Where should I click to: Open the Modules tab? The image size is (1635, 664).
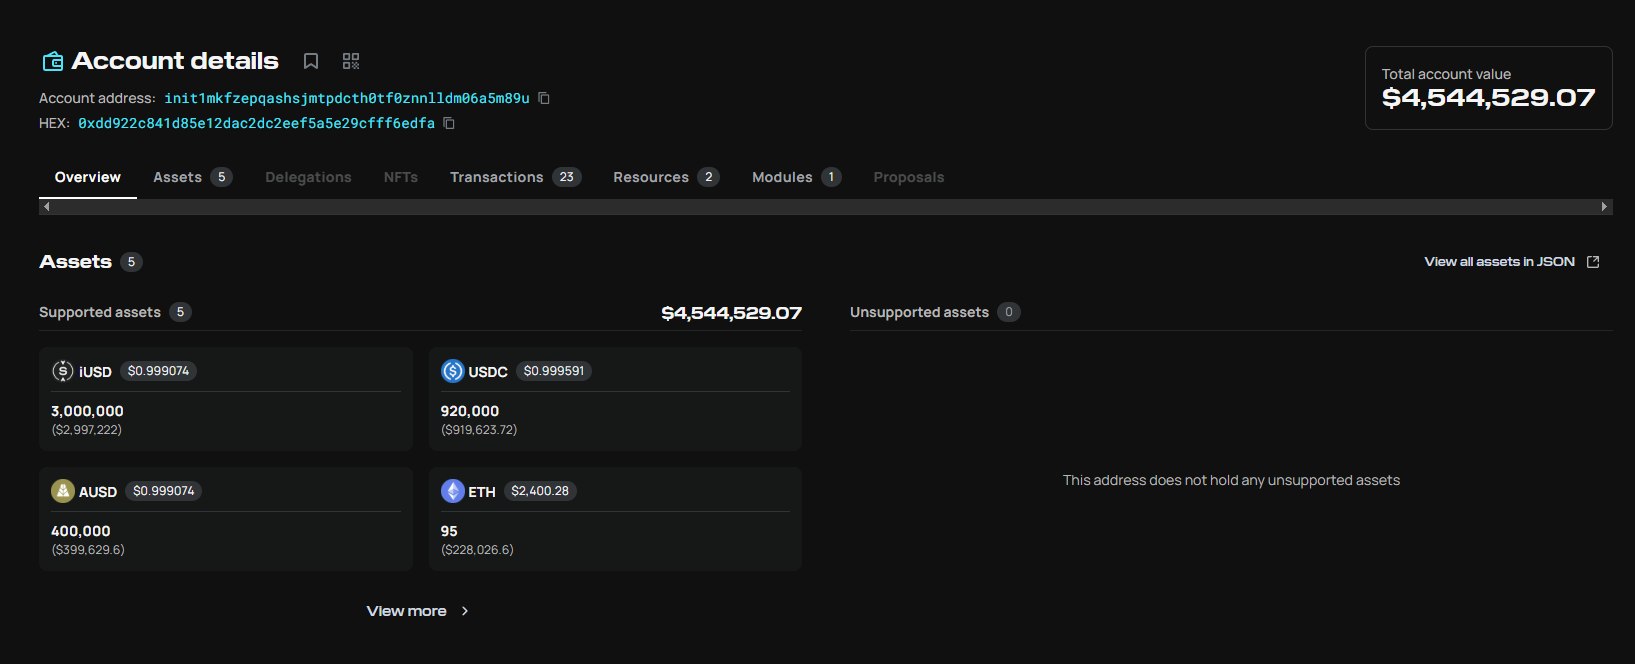796,177
